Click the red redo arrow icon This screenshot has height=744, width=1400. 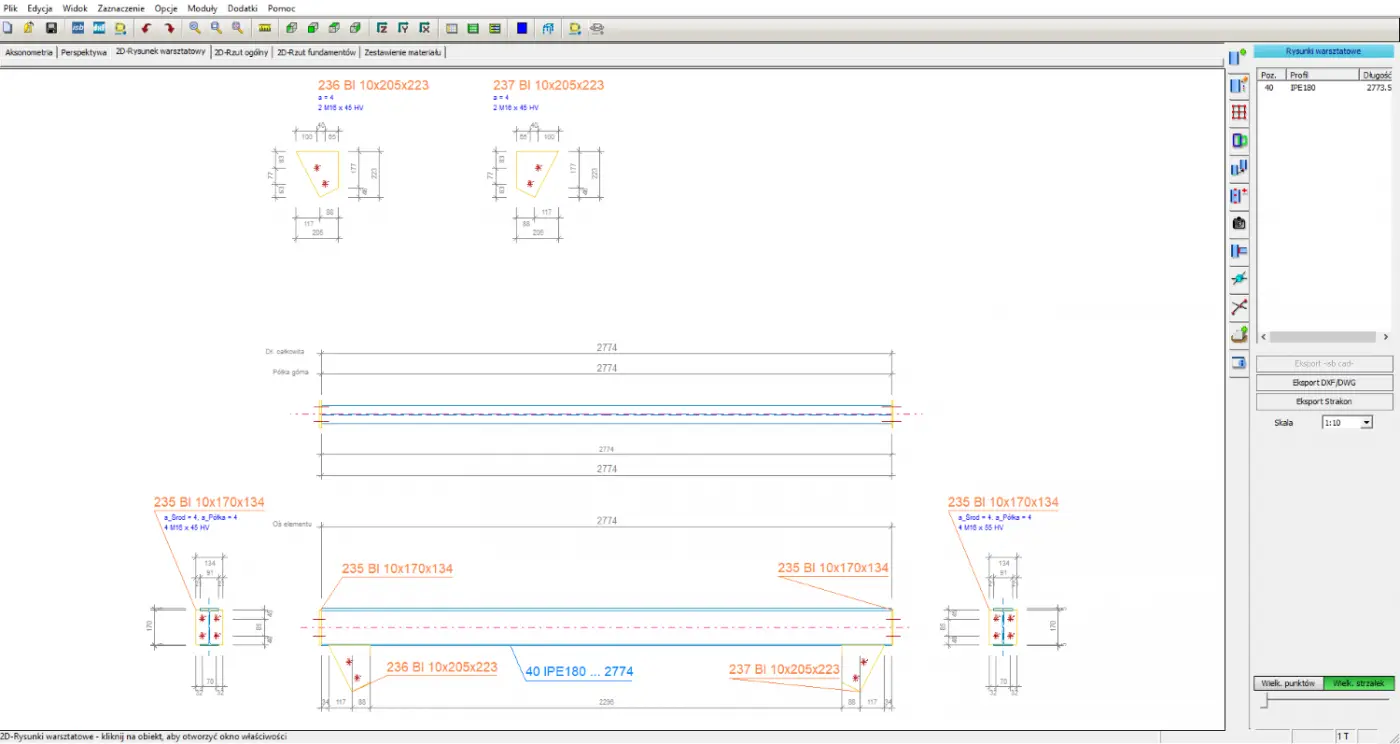tap(169, 28)
